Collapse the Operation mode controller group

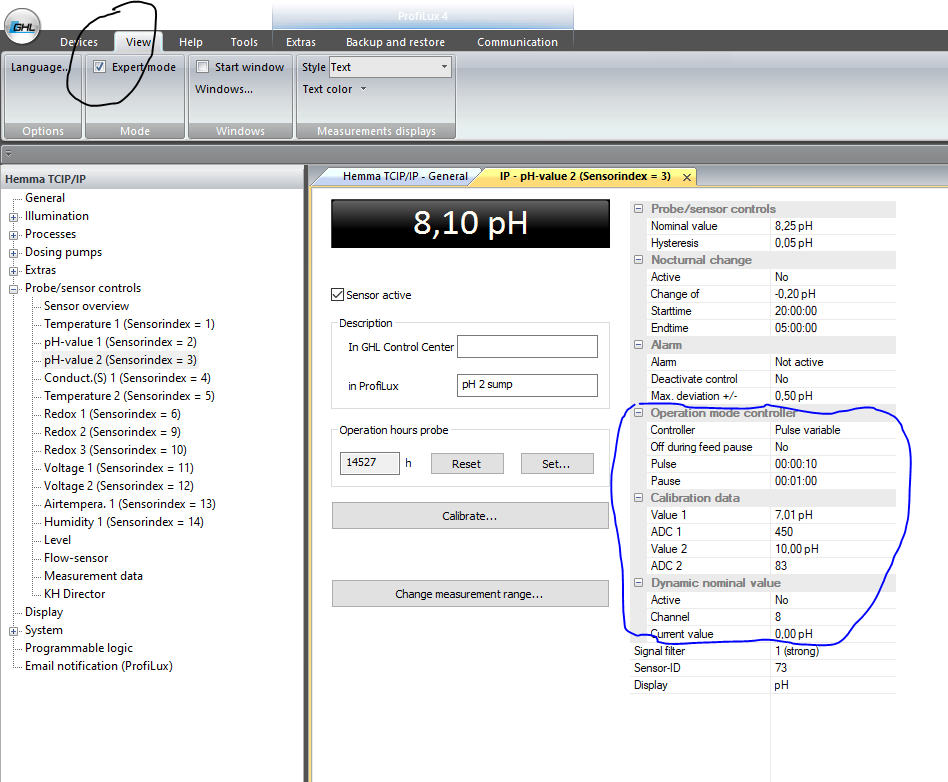(x=638, y=412)
